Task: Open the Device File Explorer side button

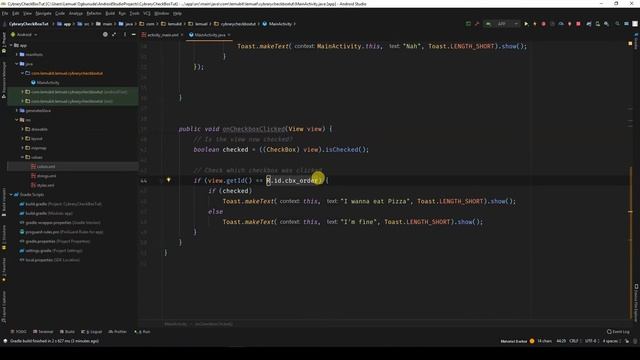Action: (636, 302)
